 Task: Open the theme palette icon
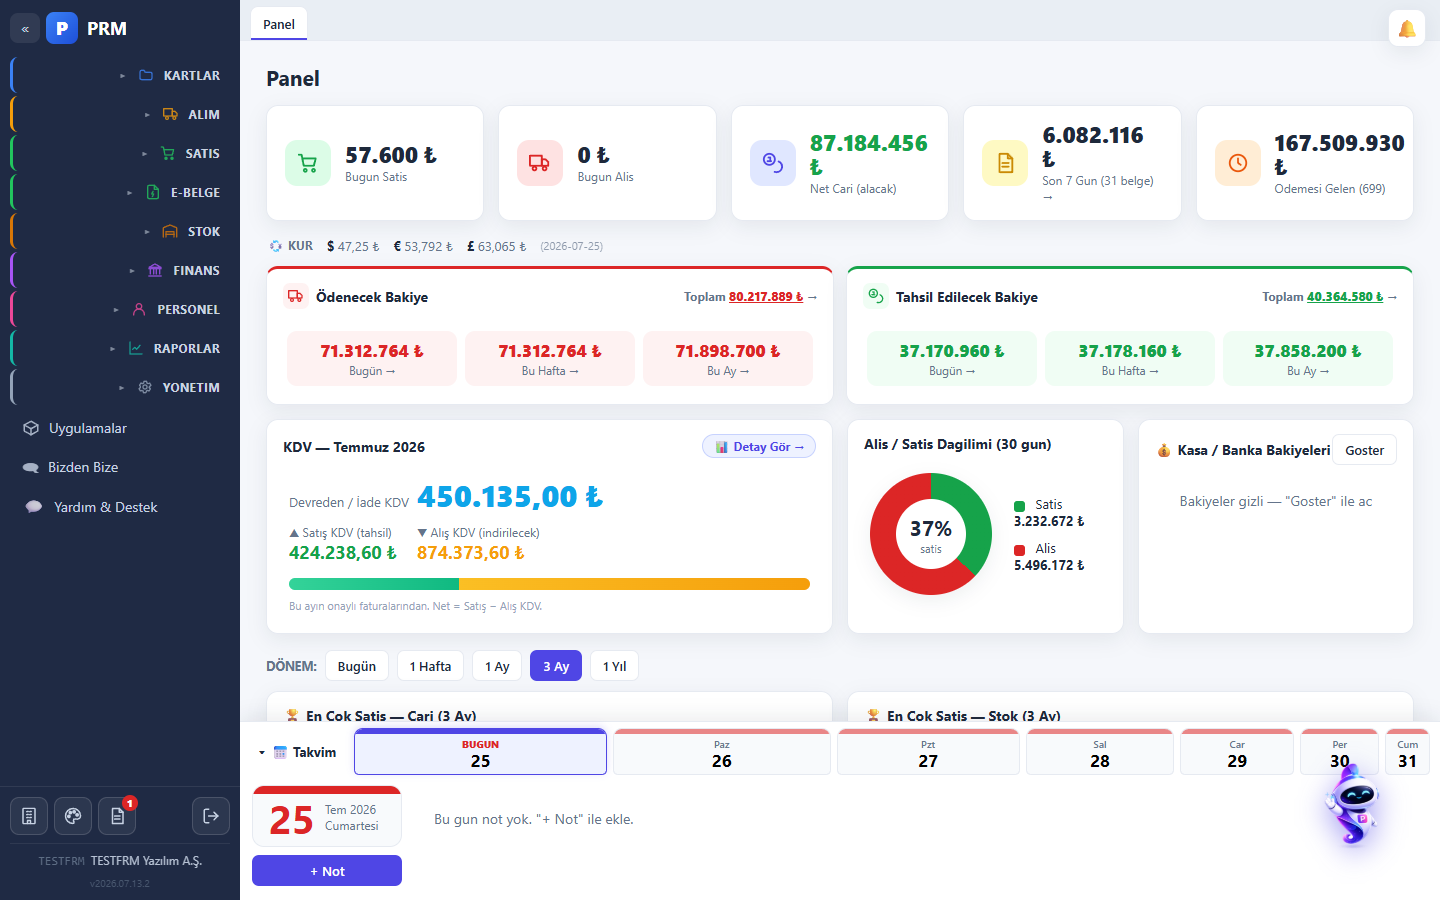(73, 816)
